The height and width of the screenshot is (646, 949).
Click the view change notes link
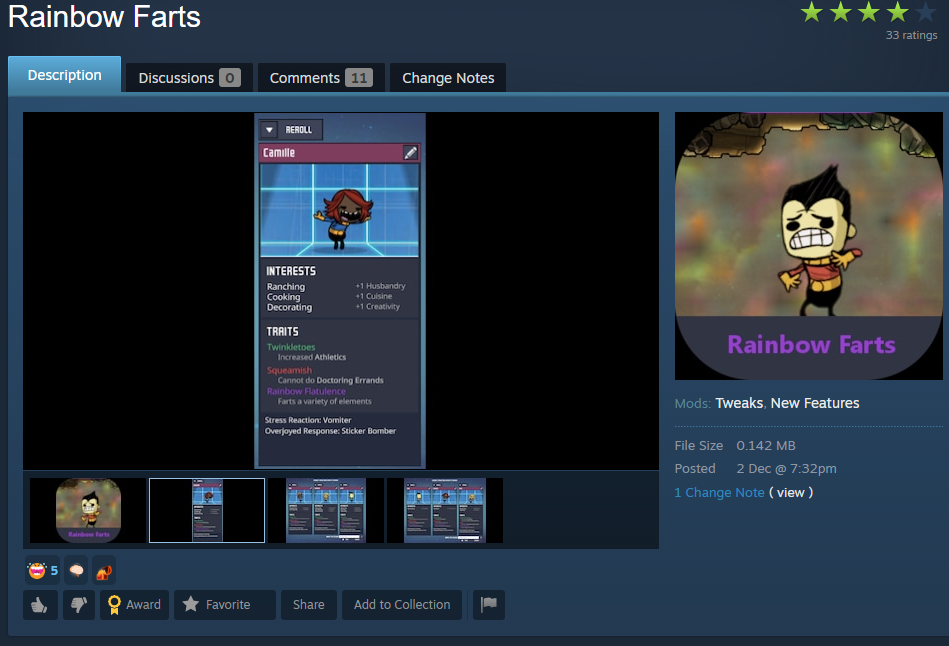(790, 493)
